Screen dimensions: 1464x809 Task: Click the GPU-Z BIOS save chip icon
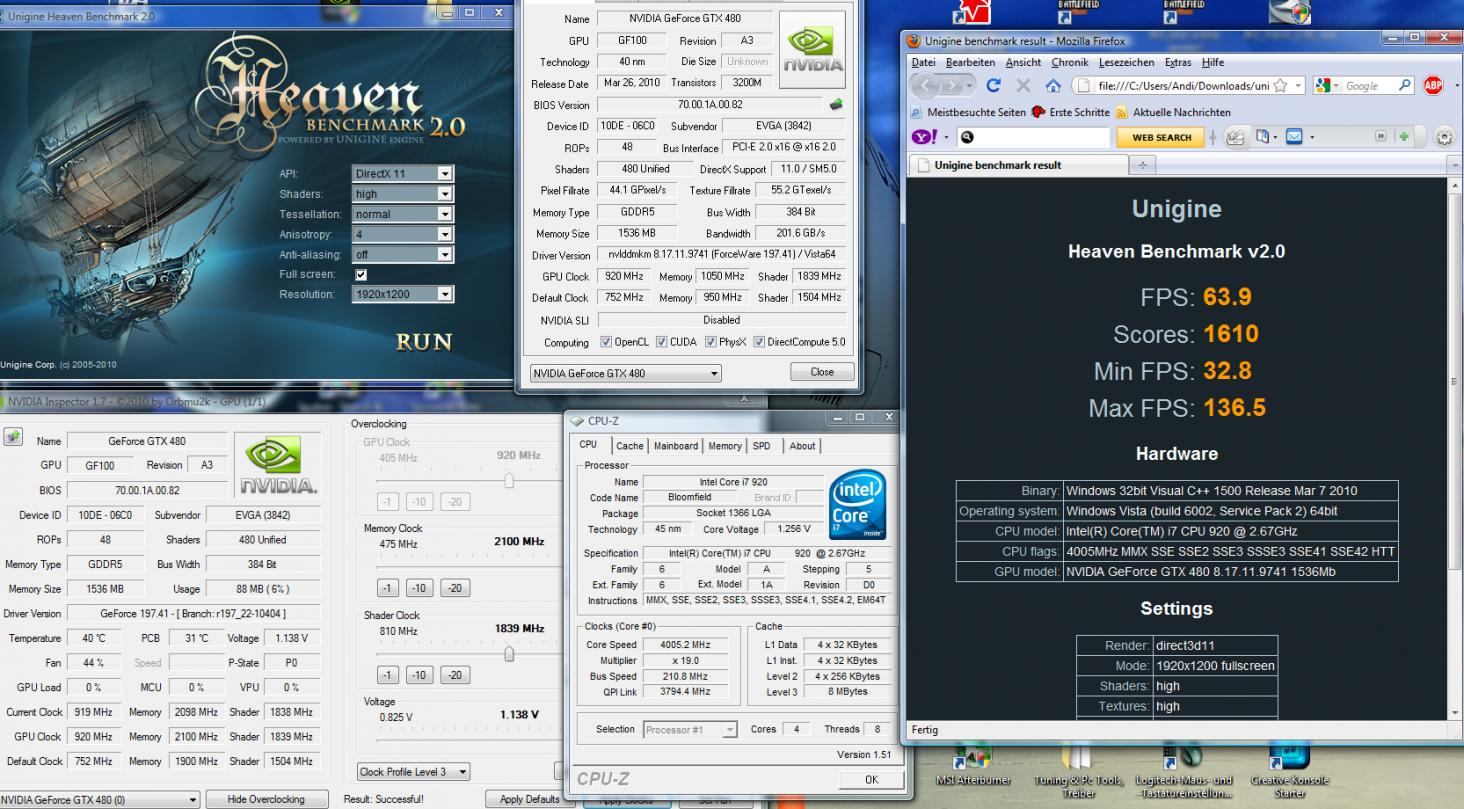click(x=836, y=104)
